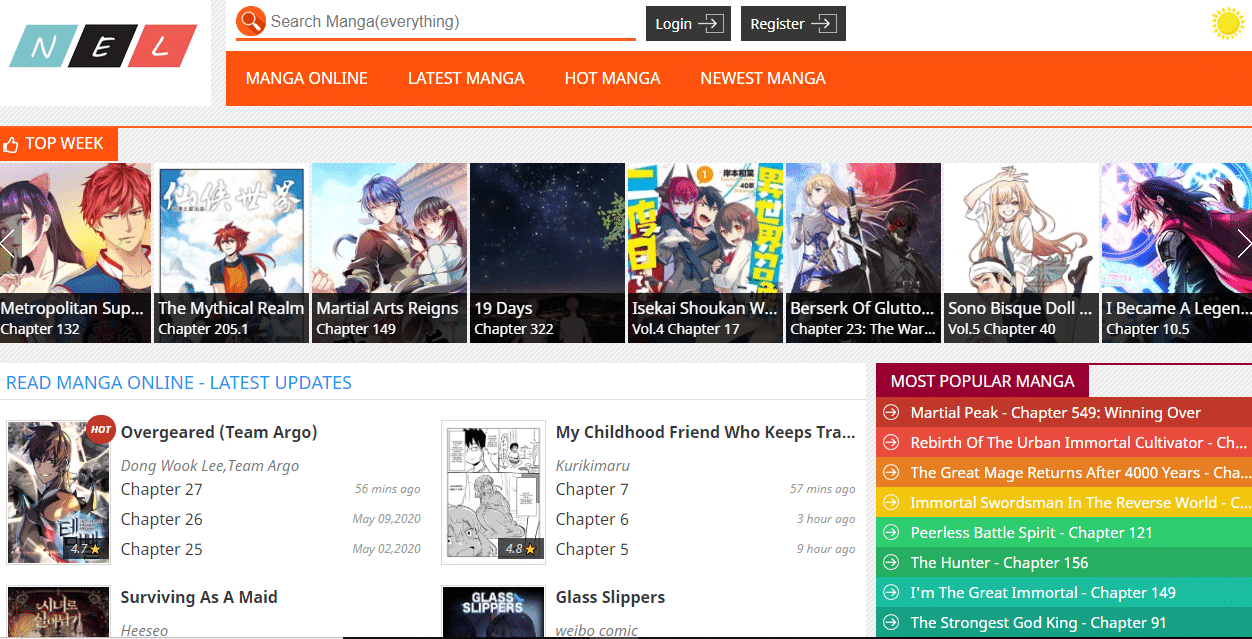Open Overgeared Chapter 27
1252x639 pixels.
(162, 489)
